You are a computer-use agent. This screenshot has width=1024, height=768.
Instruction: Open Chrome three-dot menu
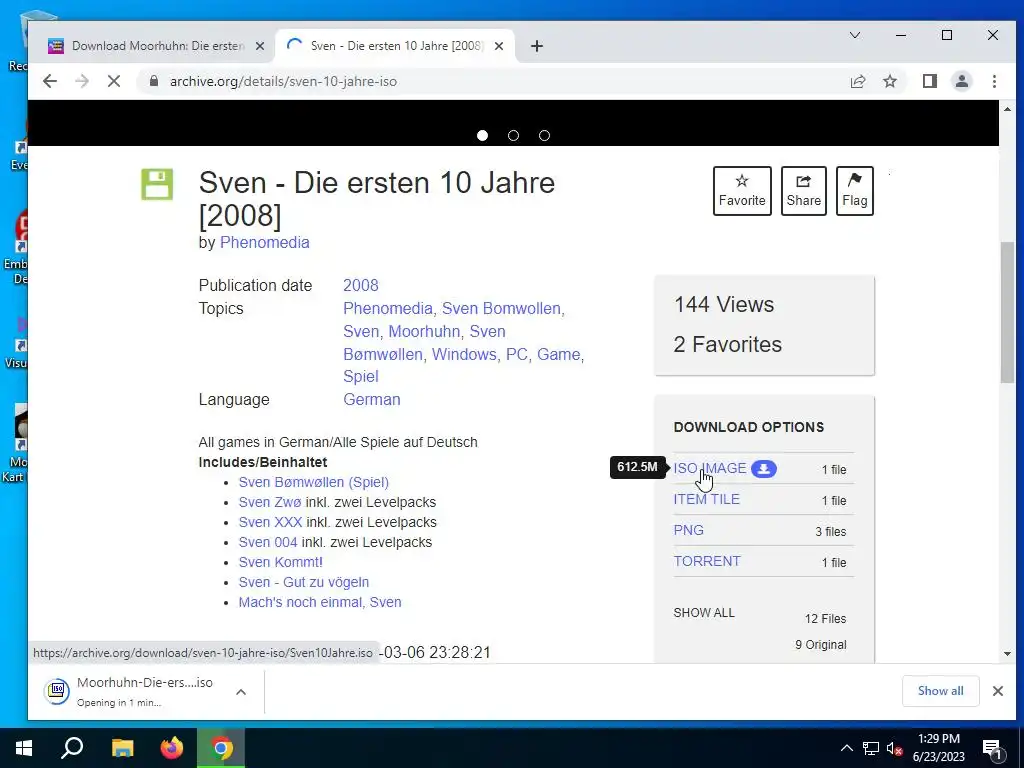[x=994, y=81]
